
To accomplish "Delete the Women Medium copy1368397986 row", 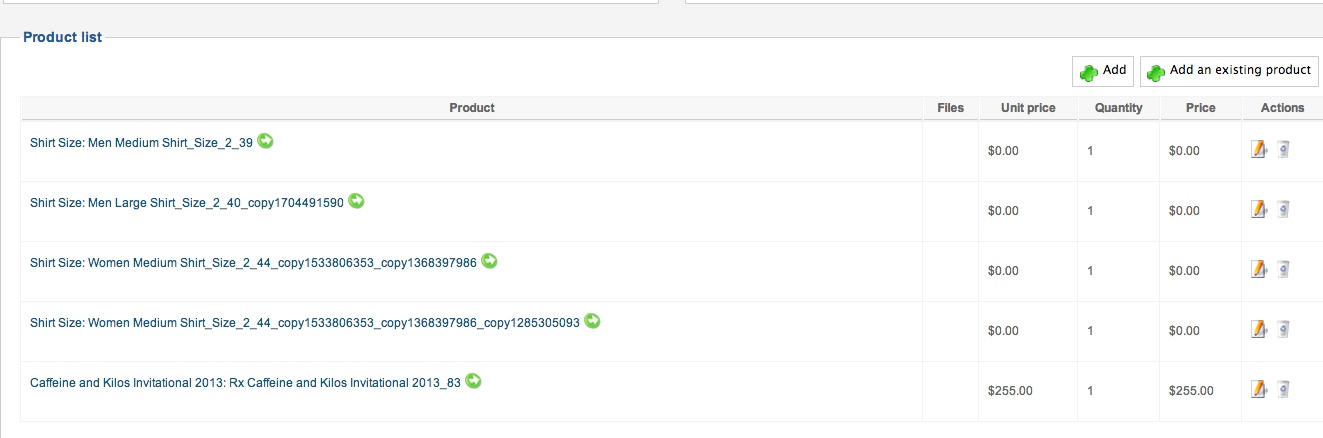I will click(x=1284, y=269).
